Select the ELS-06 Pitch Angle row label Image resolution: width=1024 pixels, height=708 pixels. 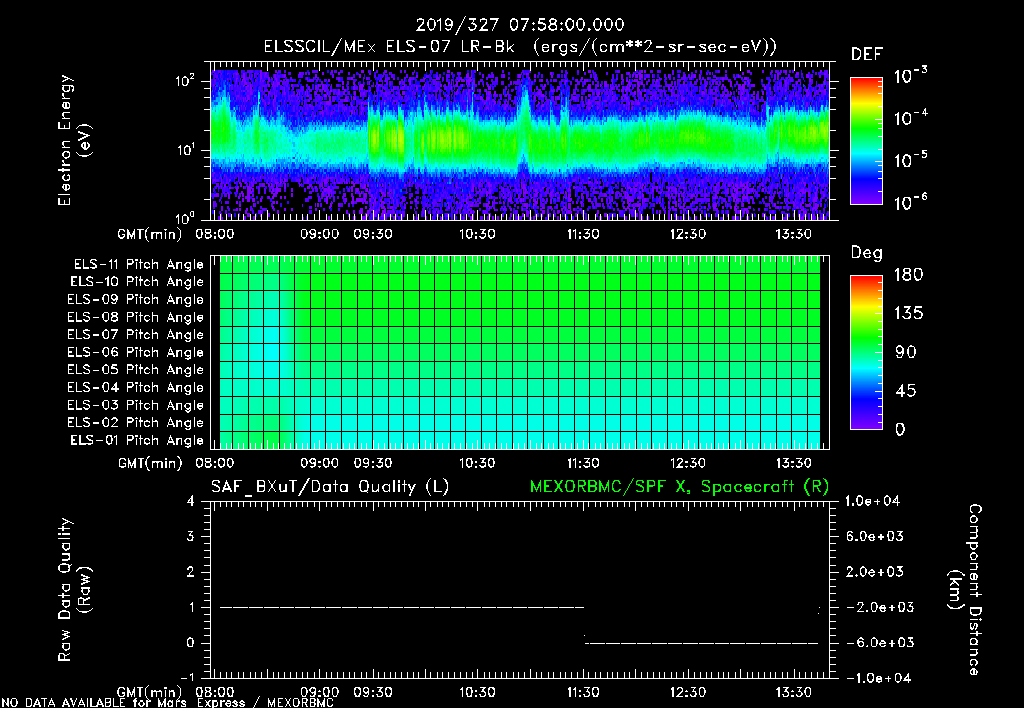pyautogui.click(x=135, y=352)
